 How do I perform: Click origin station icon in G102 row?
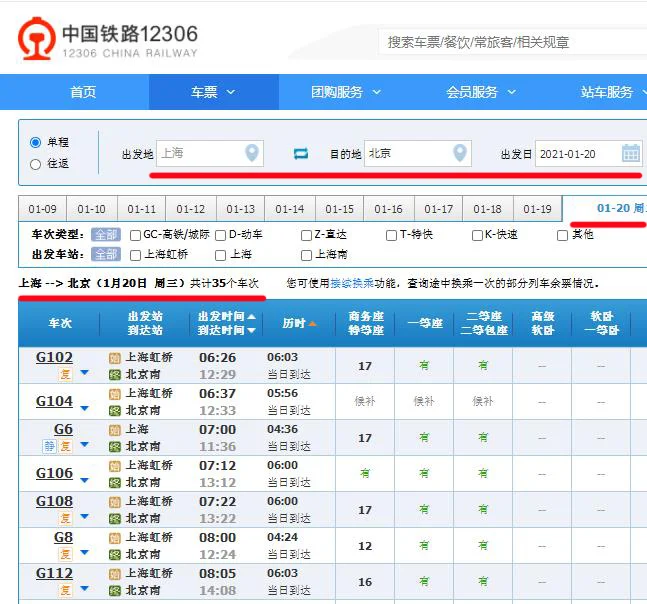pos(115,358)
